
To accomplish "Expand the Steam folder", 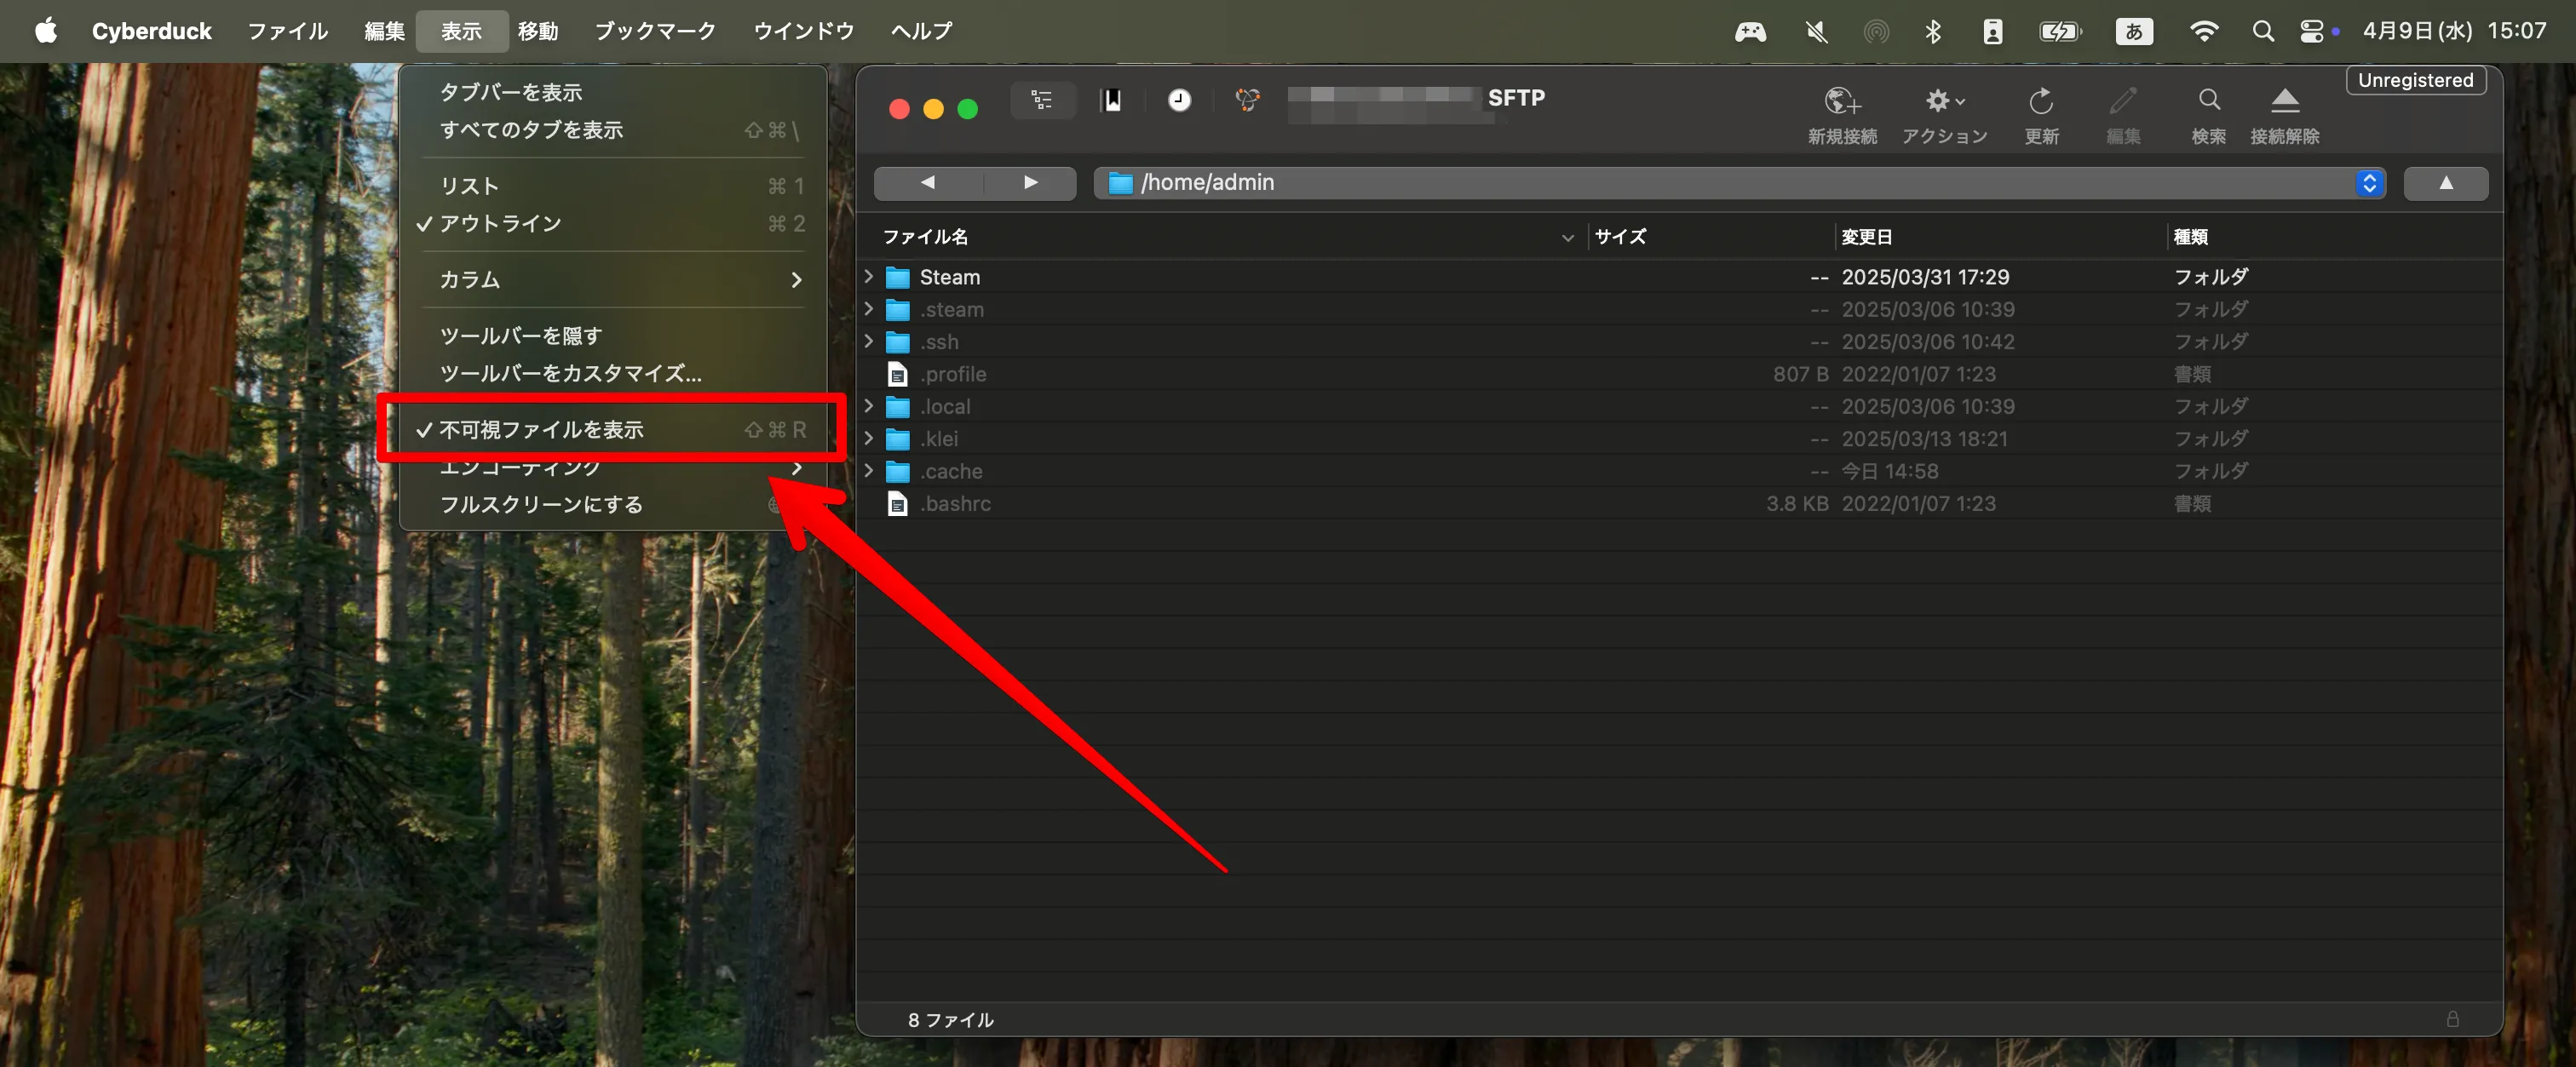I will pos(869,276).
